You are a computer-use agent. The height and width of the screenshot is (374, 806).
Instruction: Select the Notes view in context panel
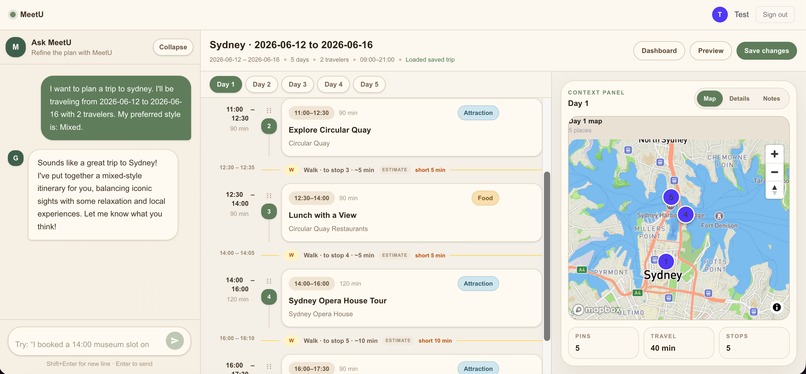tap(771, 98)
